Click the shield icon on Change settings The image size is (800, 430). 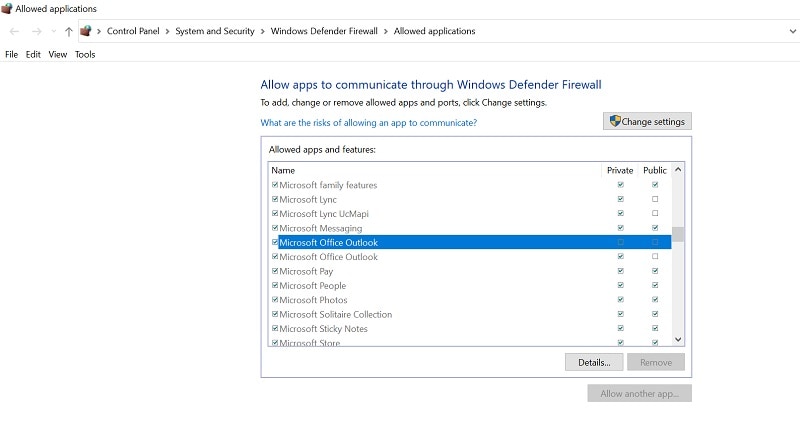(615, 121)
